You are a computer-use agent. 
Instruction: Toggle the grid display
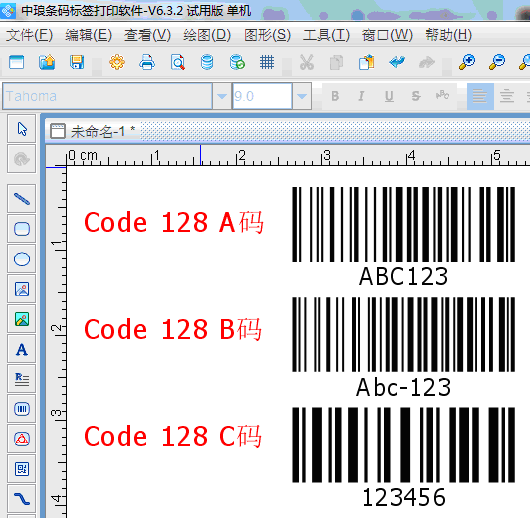tap(267, 62)
